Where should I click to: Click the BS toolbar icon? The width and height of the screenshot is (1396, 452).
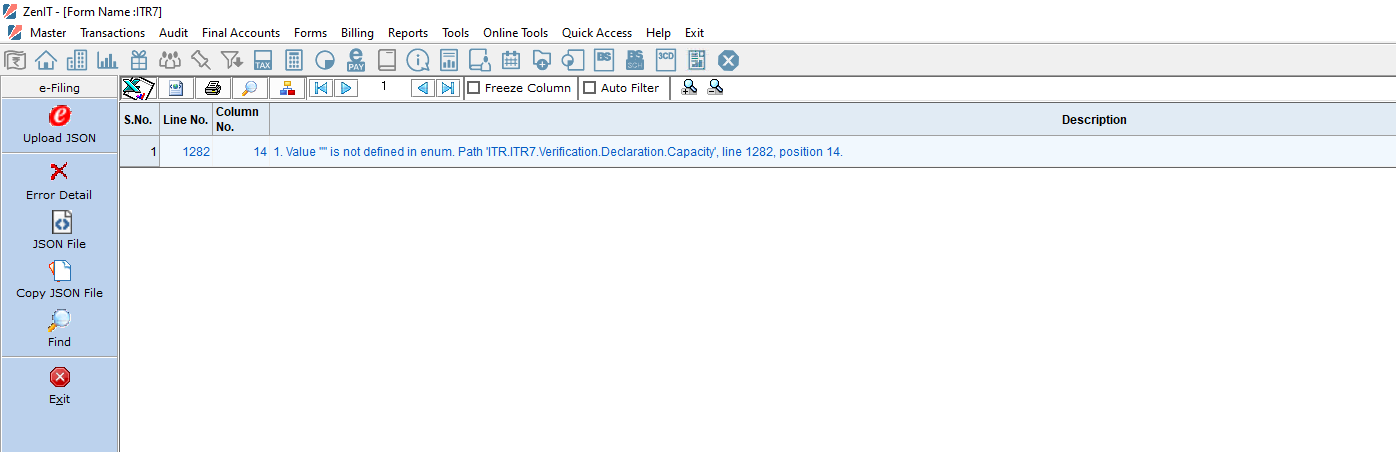(x=604, y=61)
